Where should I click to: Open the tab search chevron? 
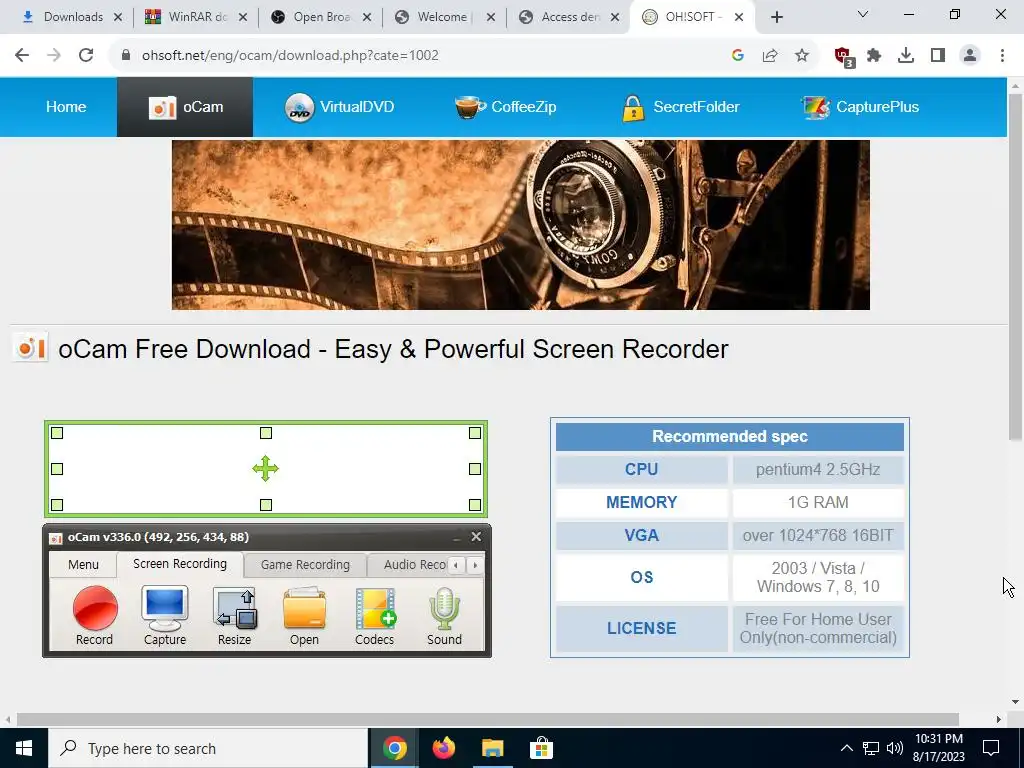(863, 14)
